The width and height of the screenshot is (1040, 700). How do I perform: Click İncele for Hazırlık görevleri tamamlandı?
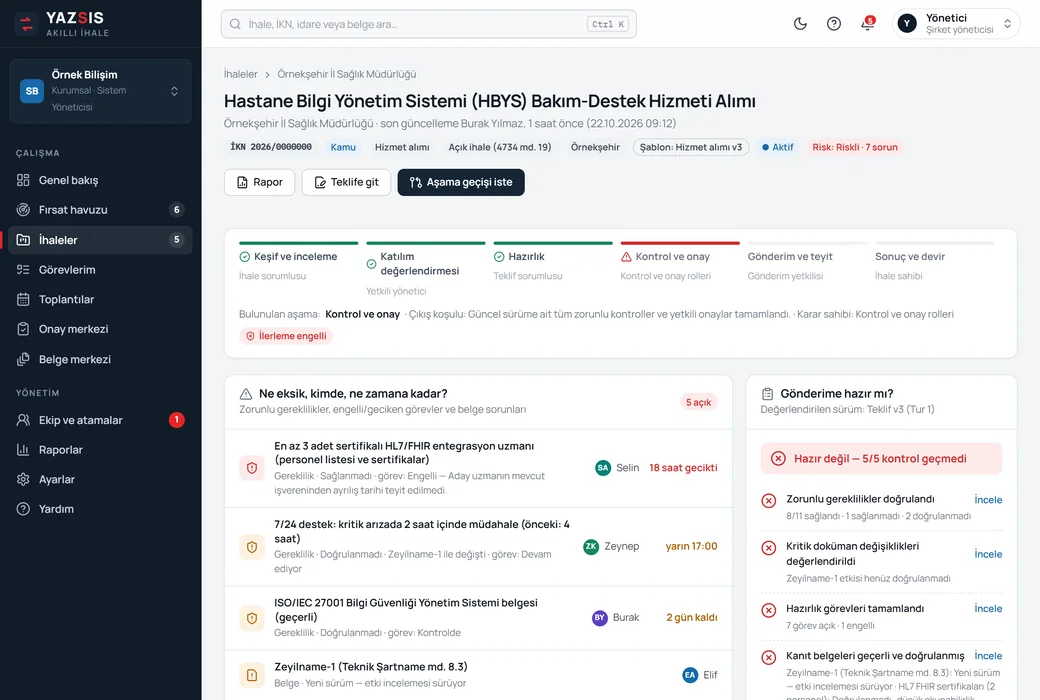[x=988, y=608]
